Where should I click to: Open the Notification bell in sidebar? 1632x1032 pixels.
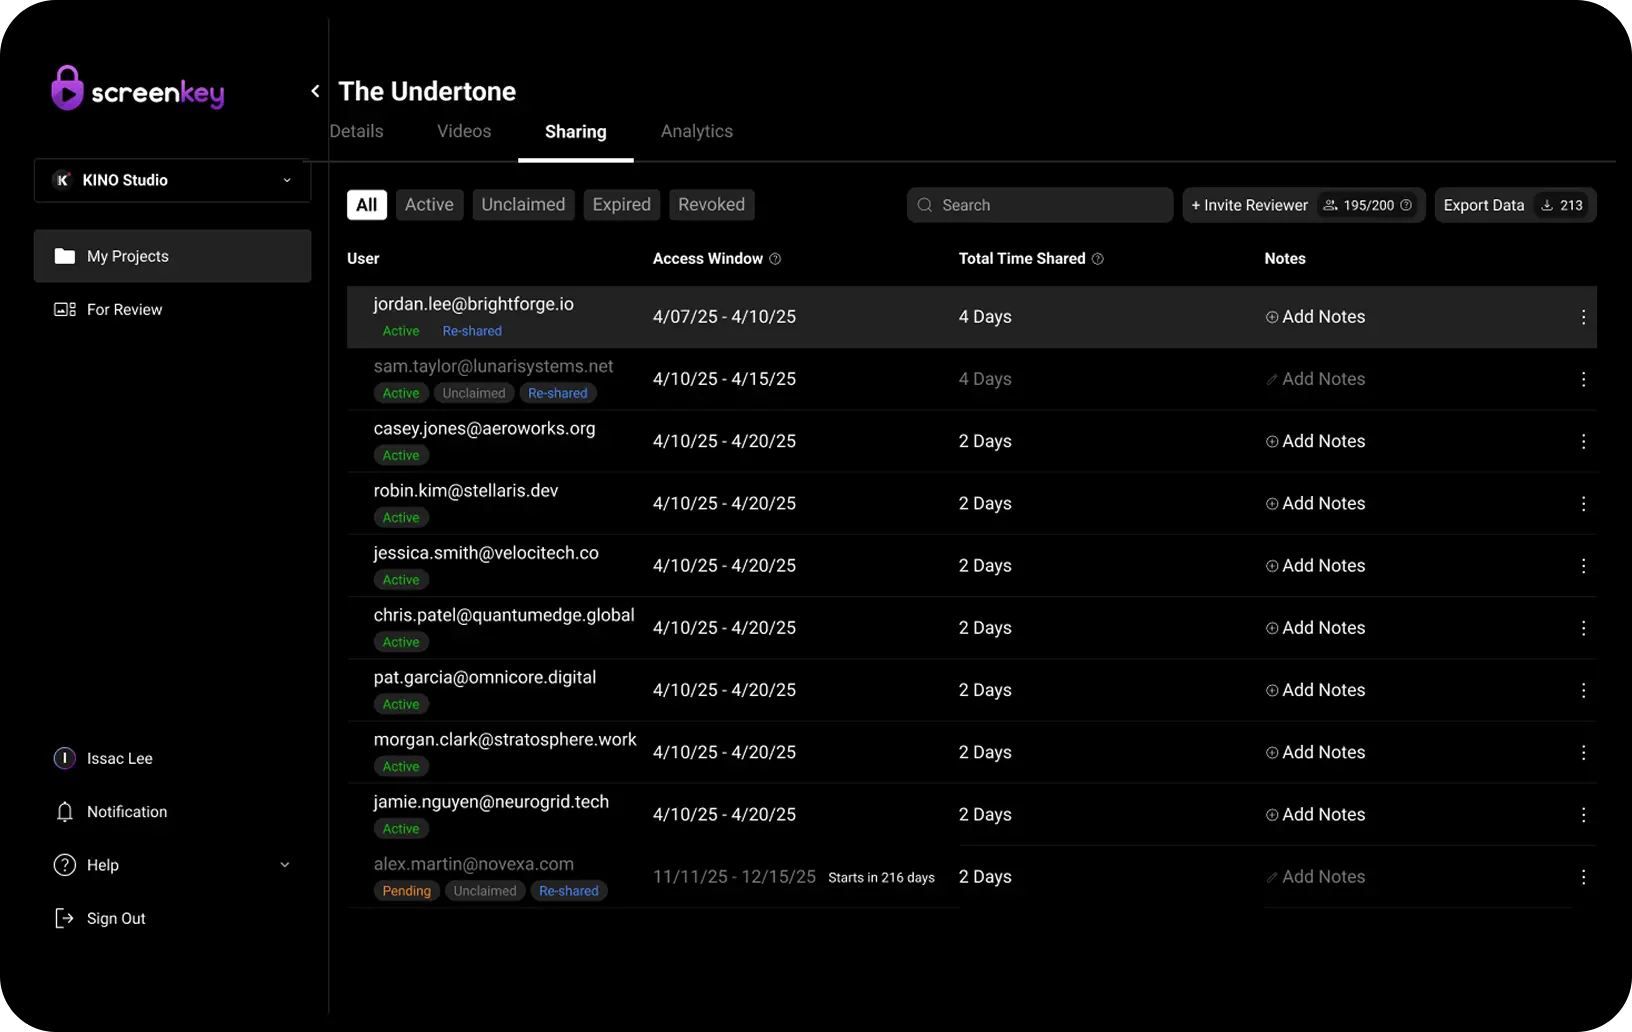click(65, 812)
